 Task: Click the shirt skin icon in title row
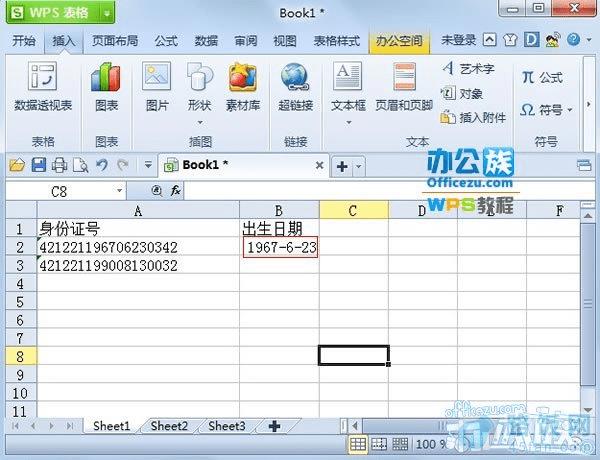tap(510, 40)
